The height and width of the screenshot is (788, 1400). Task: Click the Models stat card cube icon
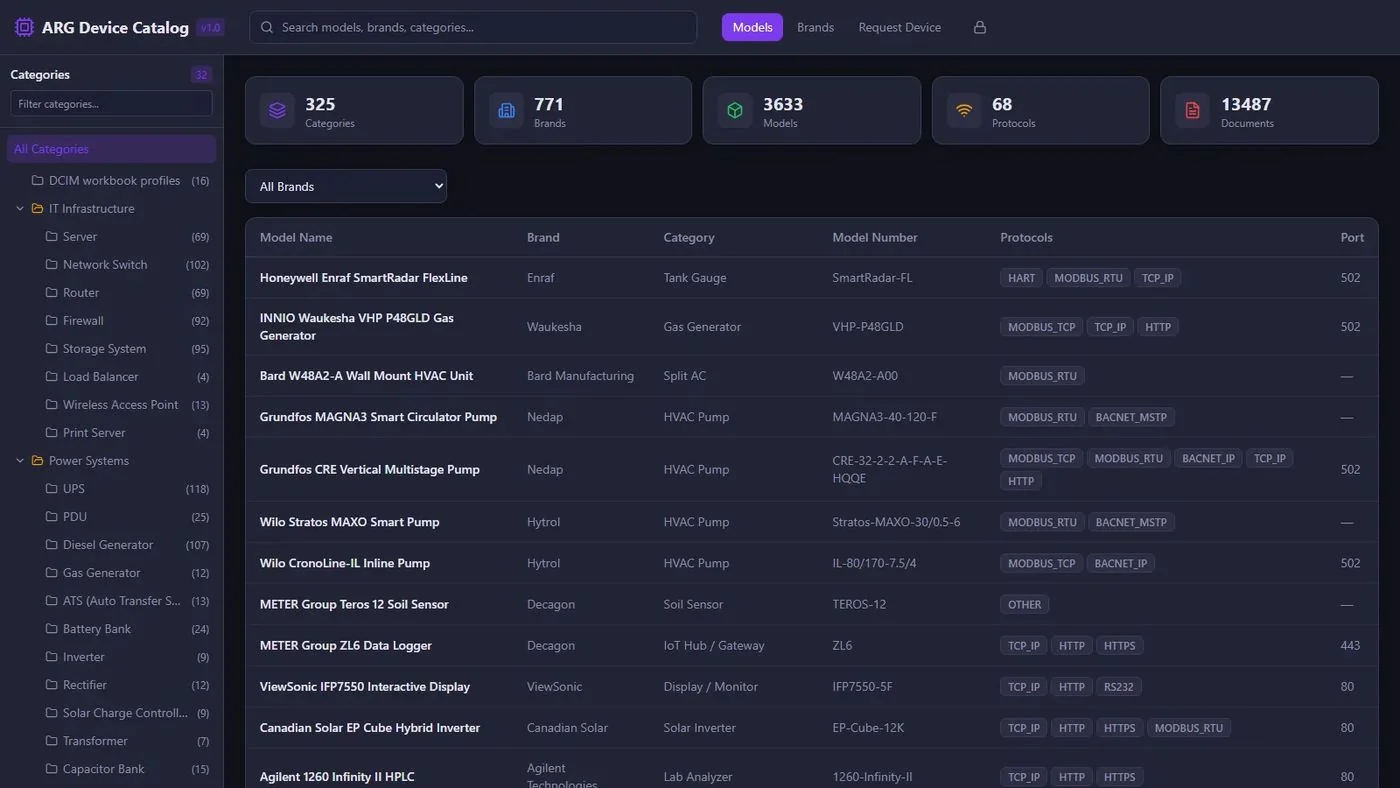point(735,110)
